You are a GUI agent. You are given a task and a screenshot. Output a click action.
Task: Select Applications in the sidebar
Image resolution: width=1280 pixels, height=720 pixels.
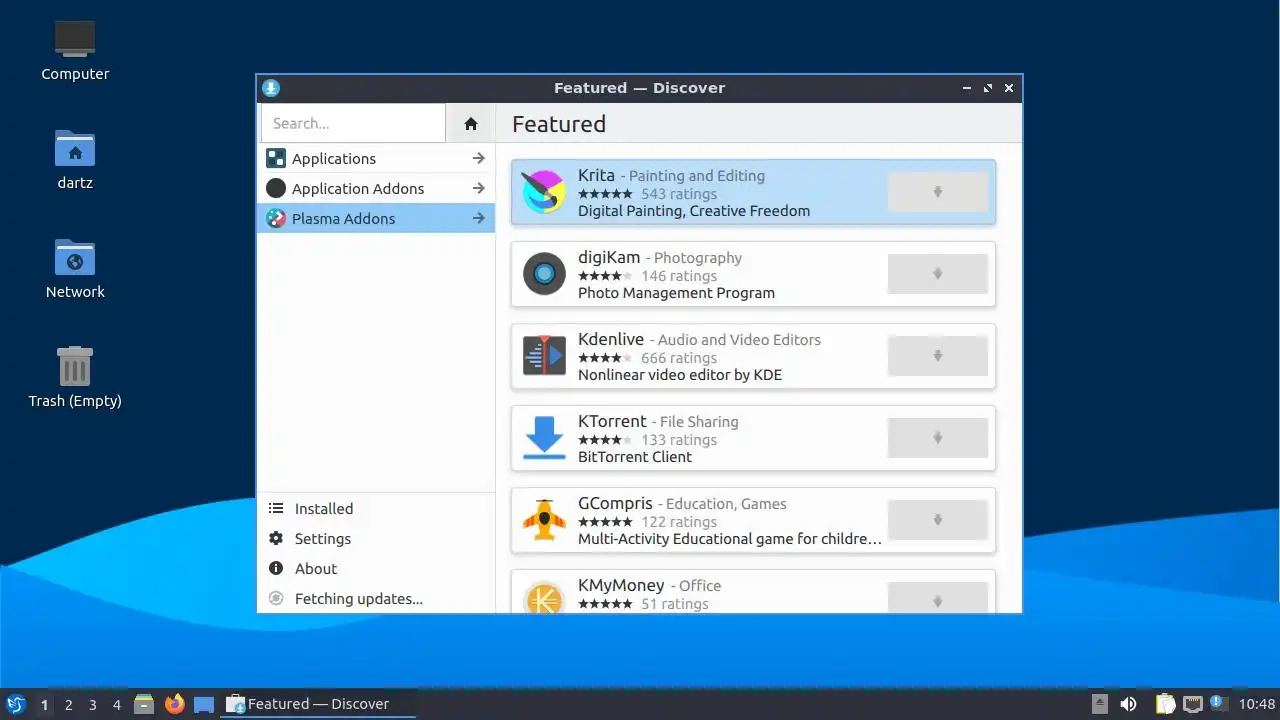point(376,158)
